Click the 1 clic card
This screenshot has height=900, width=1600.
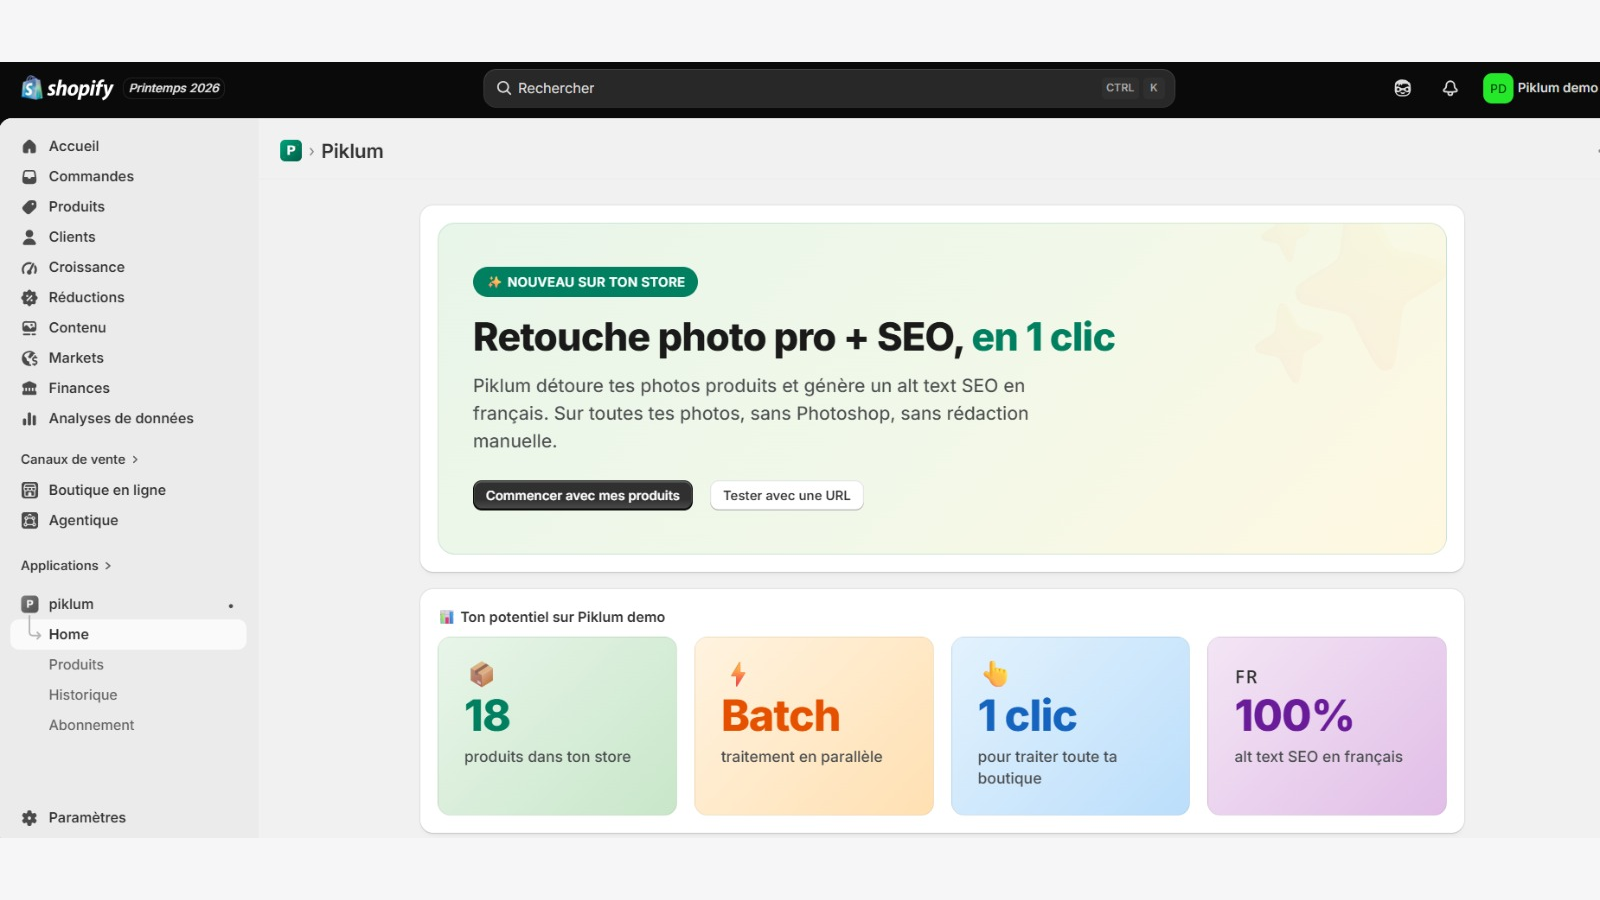[x=1070, y=726]
